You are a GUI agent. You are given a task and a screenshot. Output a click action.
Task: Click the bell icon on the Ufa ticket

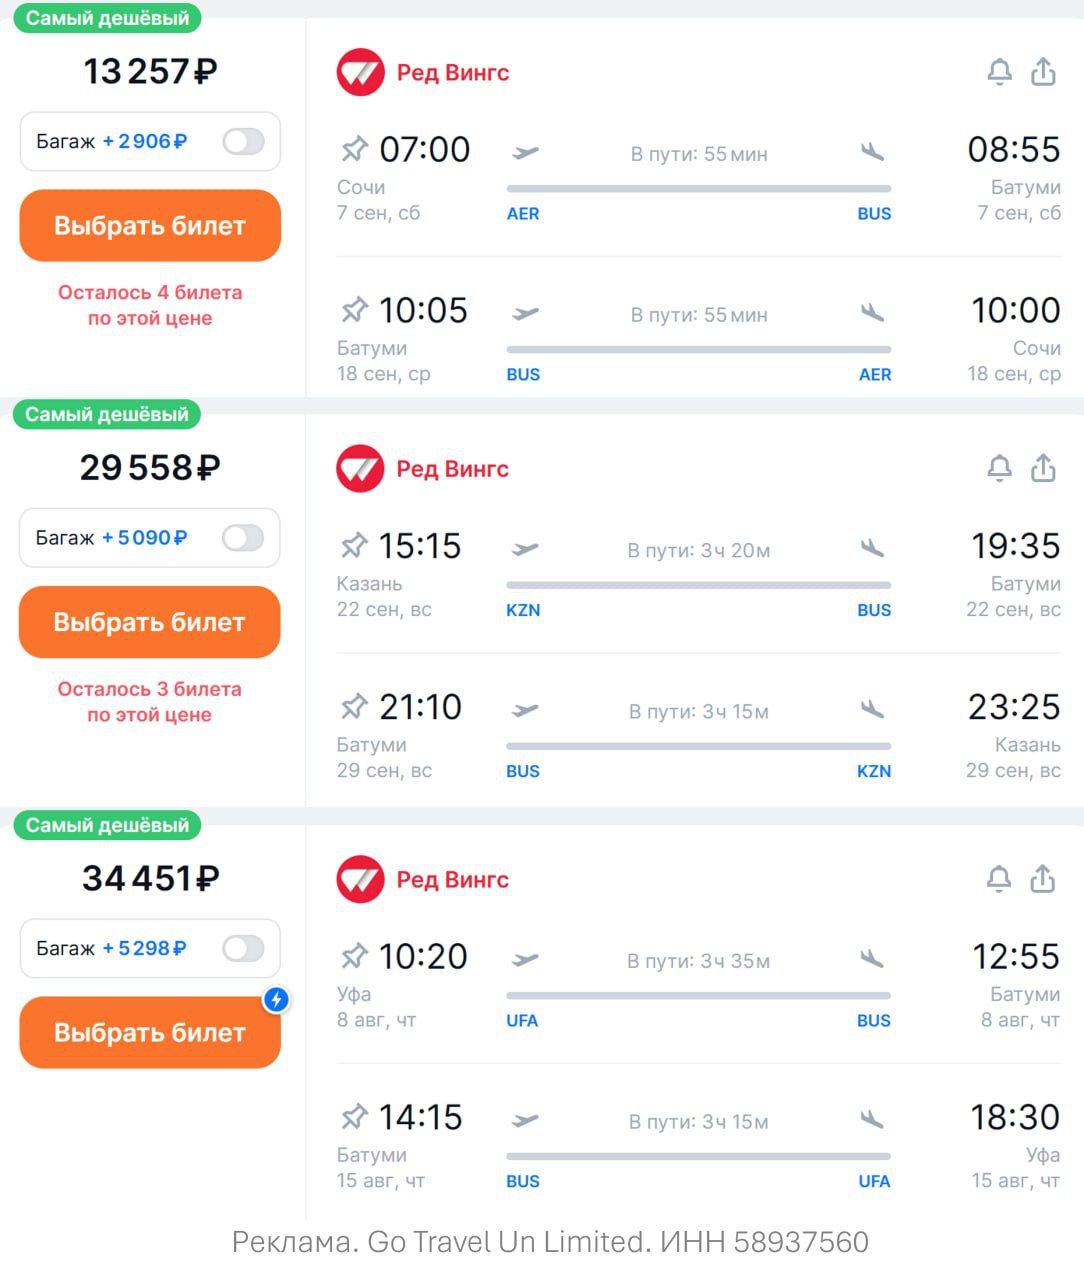click(x=999, y=879)
